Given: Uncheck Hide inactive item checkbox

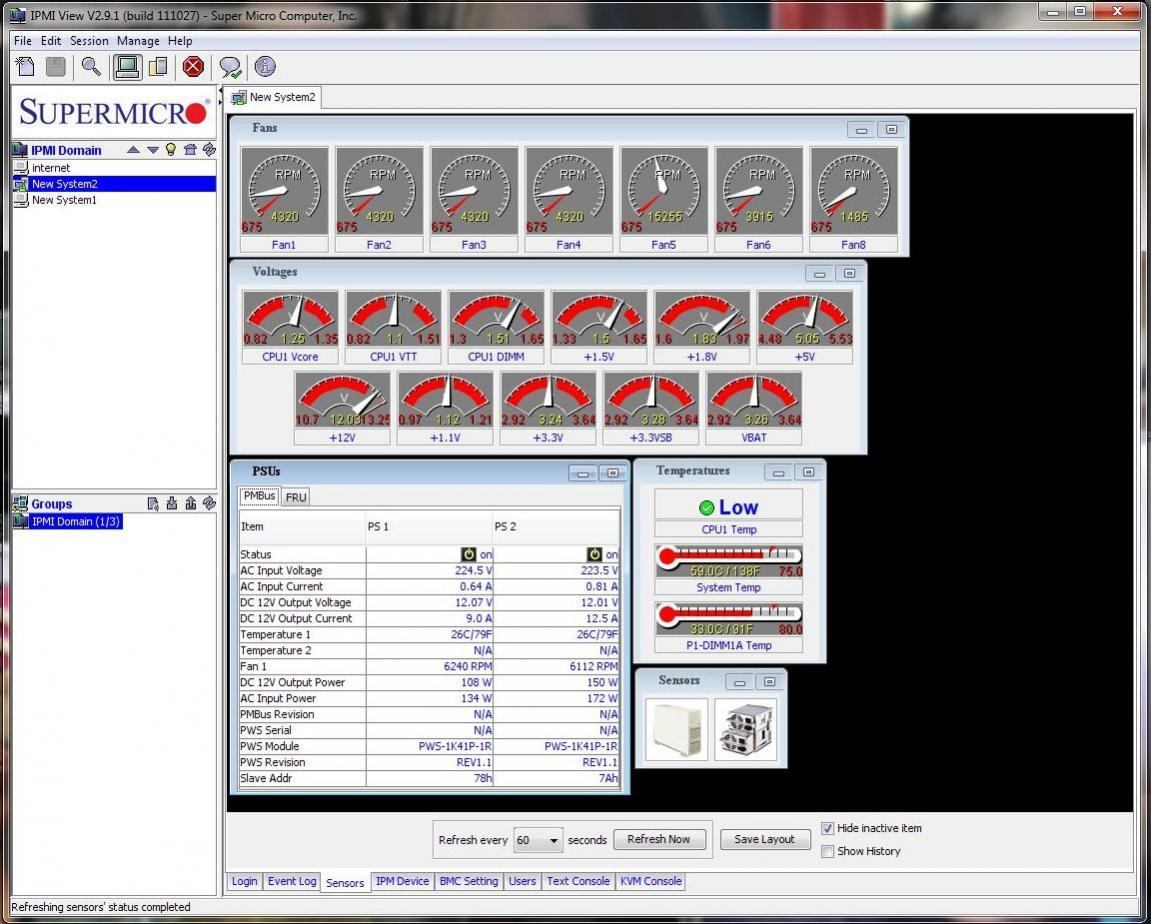Looking at the screenshot, I should (827, 829).
